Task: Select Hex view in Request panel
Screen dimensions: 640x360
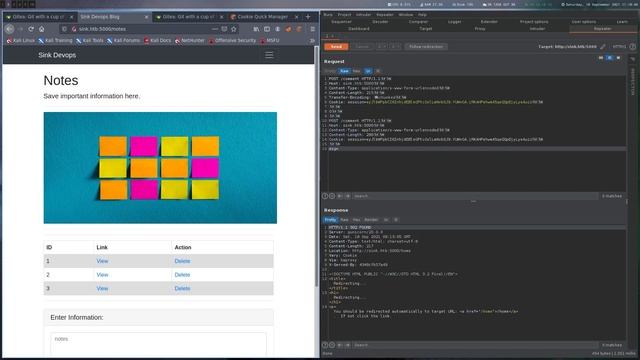Action: pyautogui.click(x=356, y=71)
